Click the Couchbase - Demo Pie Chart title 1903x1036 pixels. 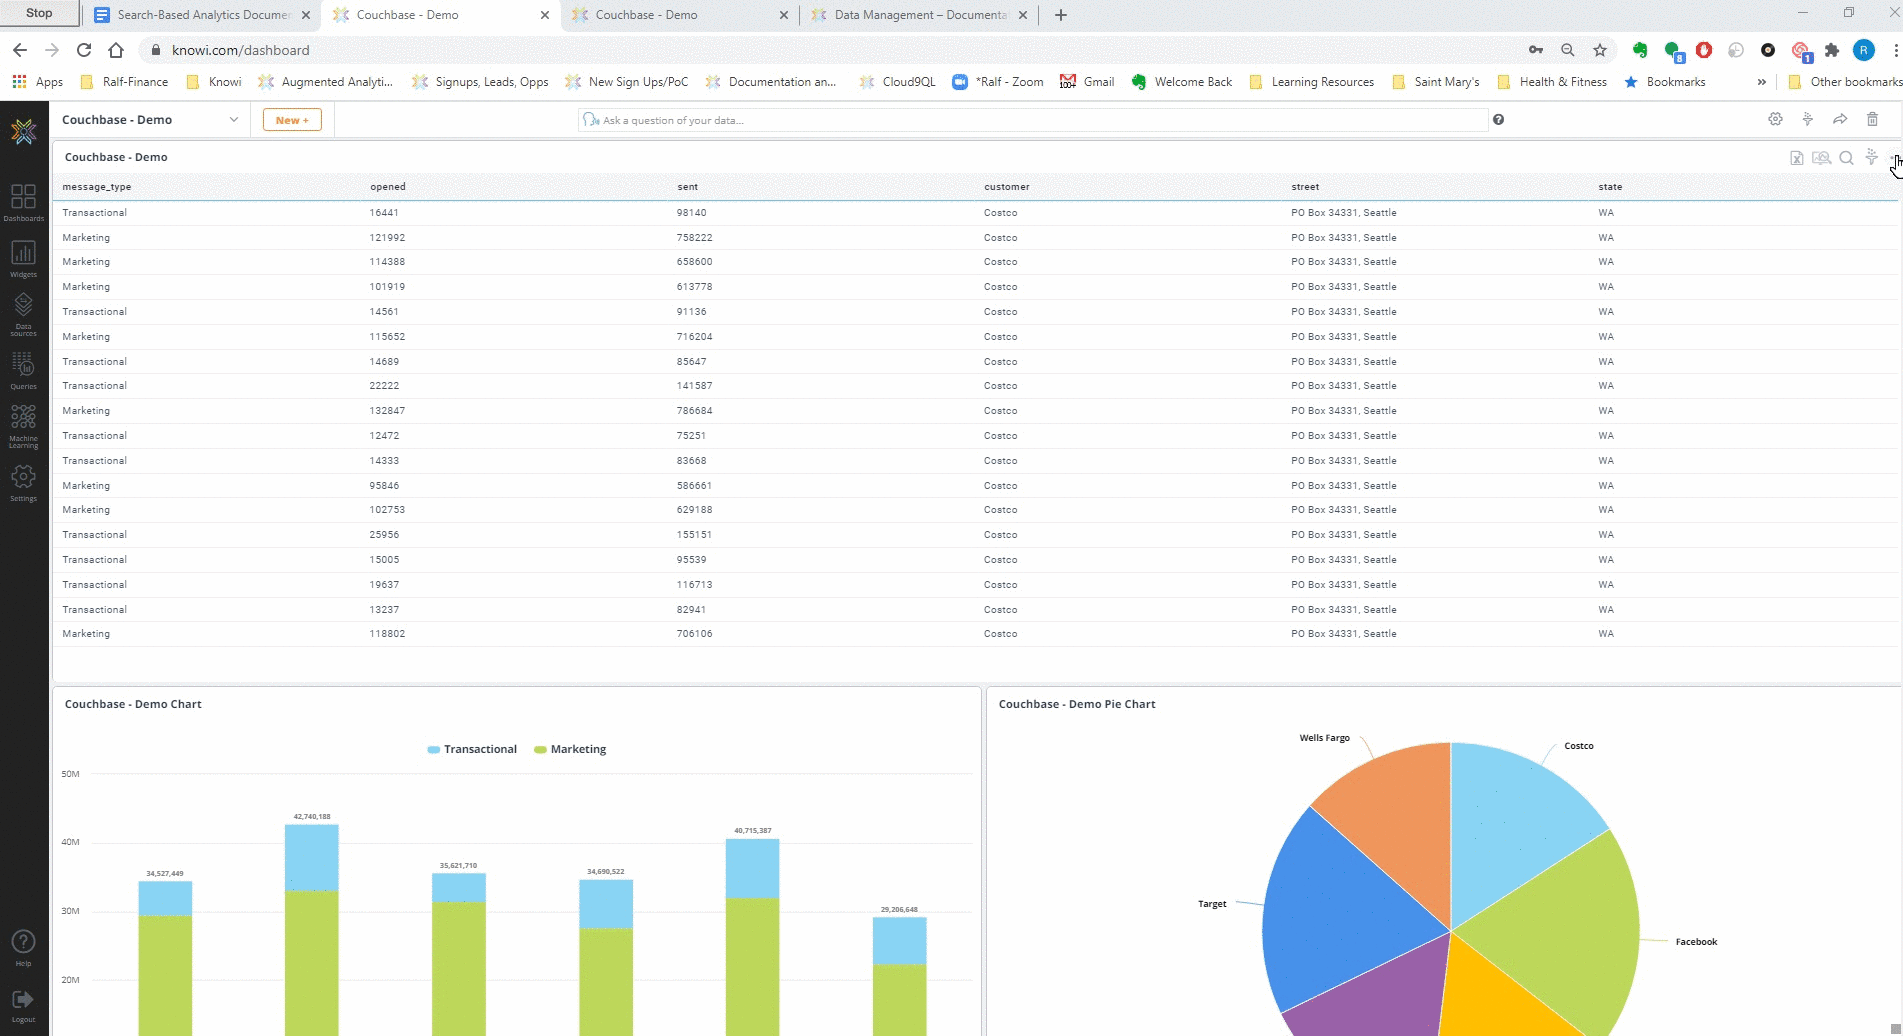click(x=1077, y=704)
